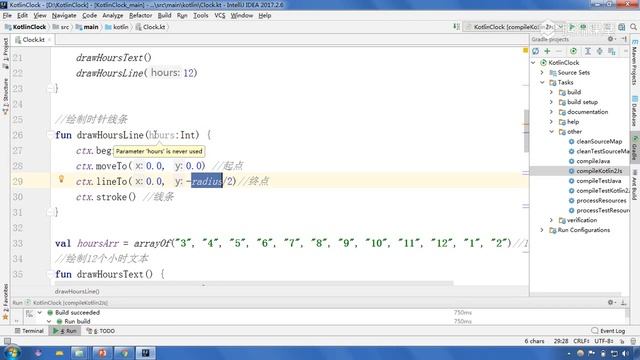Open the Tools menu

click(201, 16)
